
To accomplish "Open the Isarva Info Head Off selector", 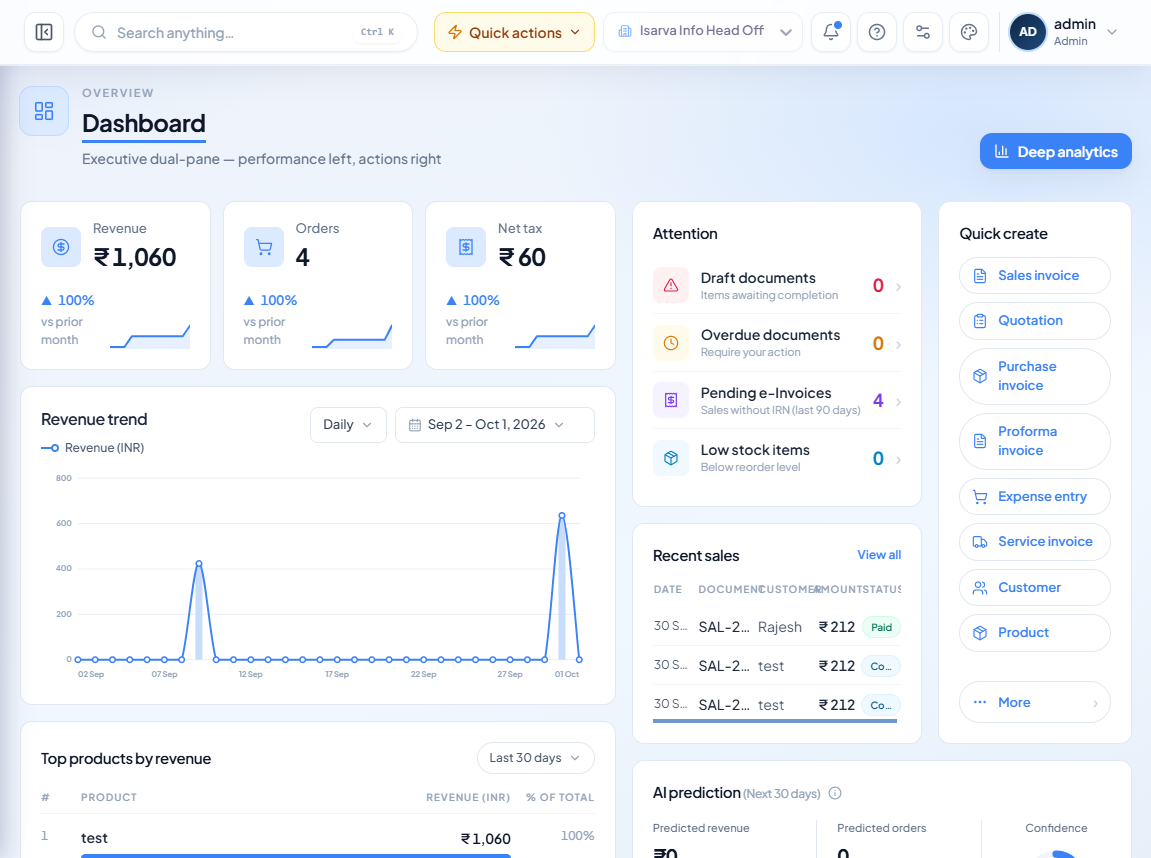I will (x=703, y=32).
